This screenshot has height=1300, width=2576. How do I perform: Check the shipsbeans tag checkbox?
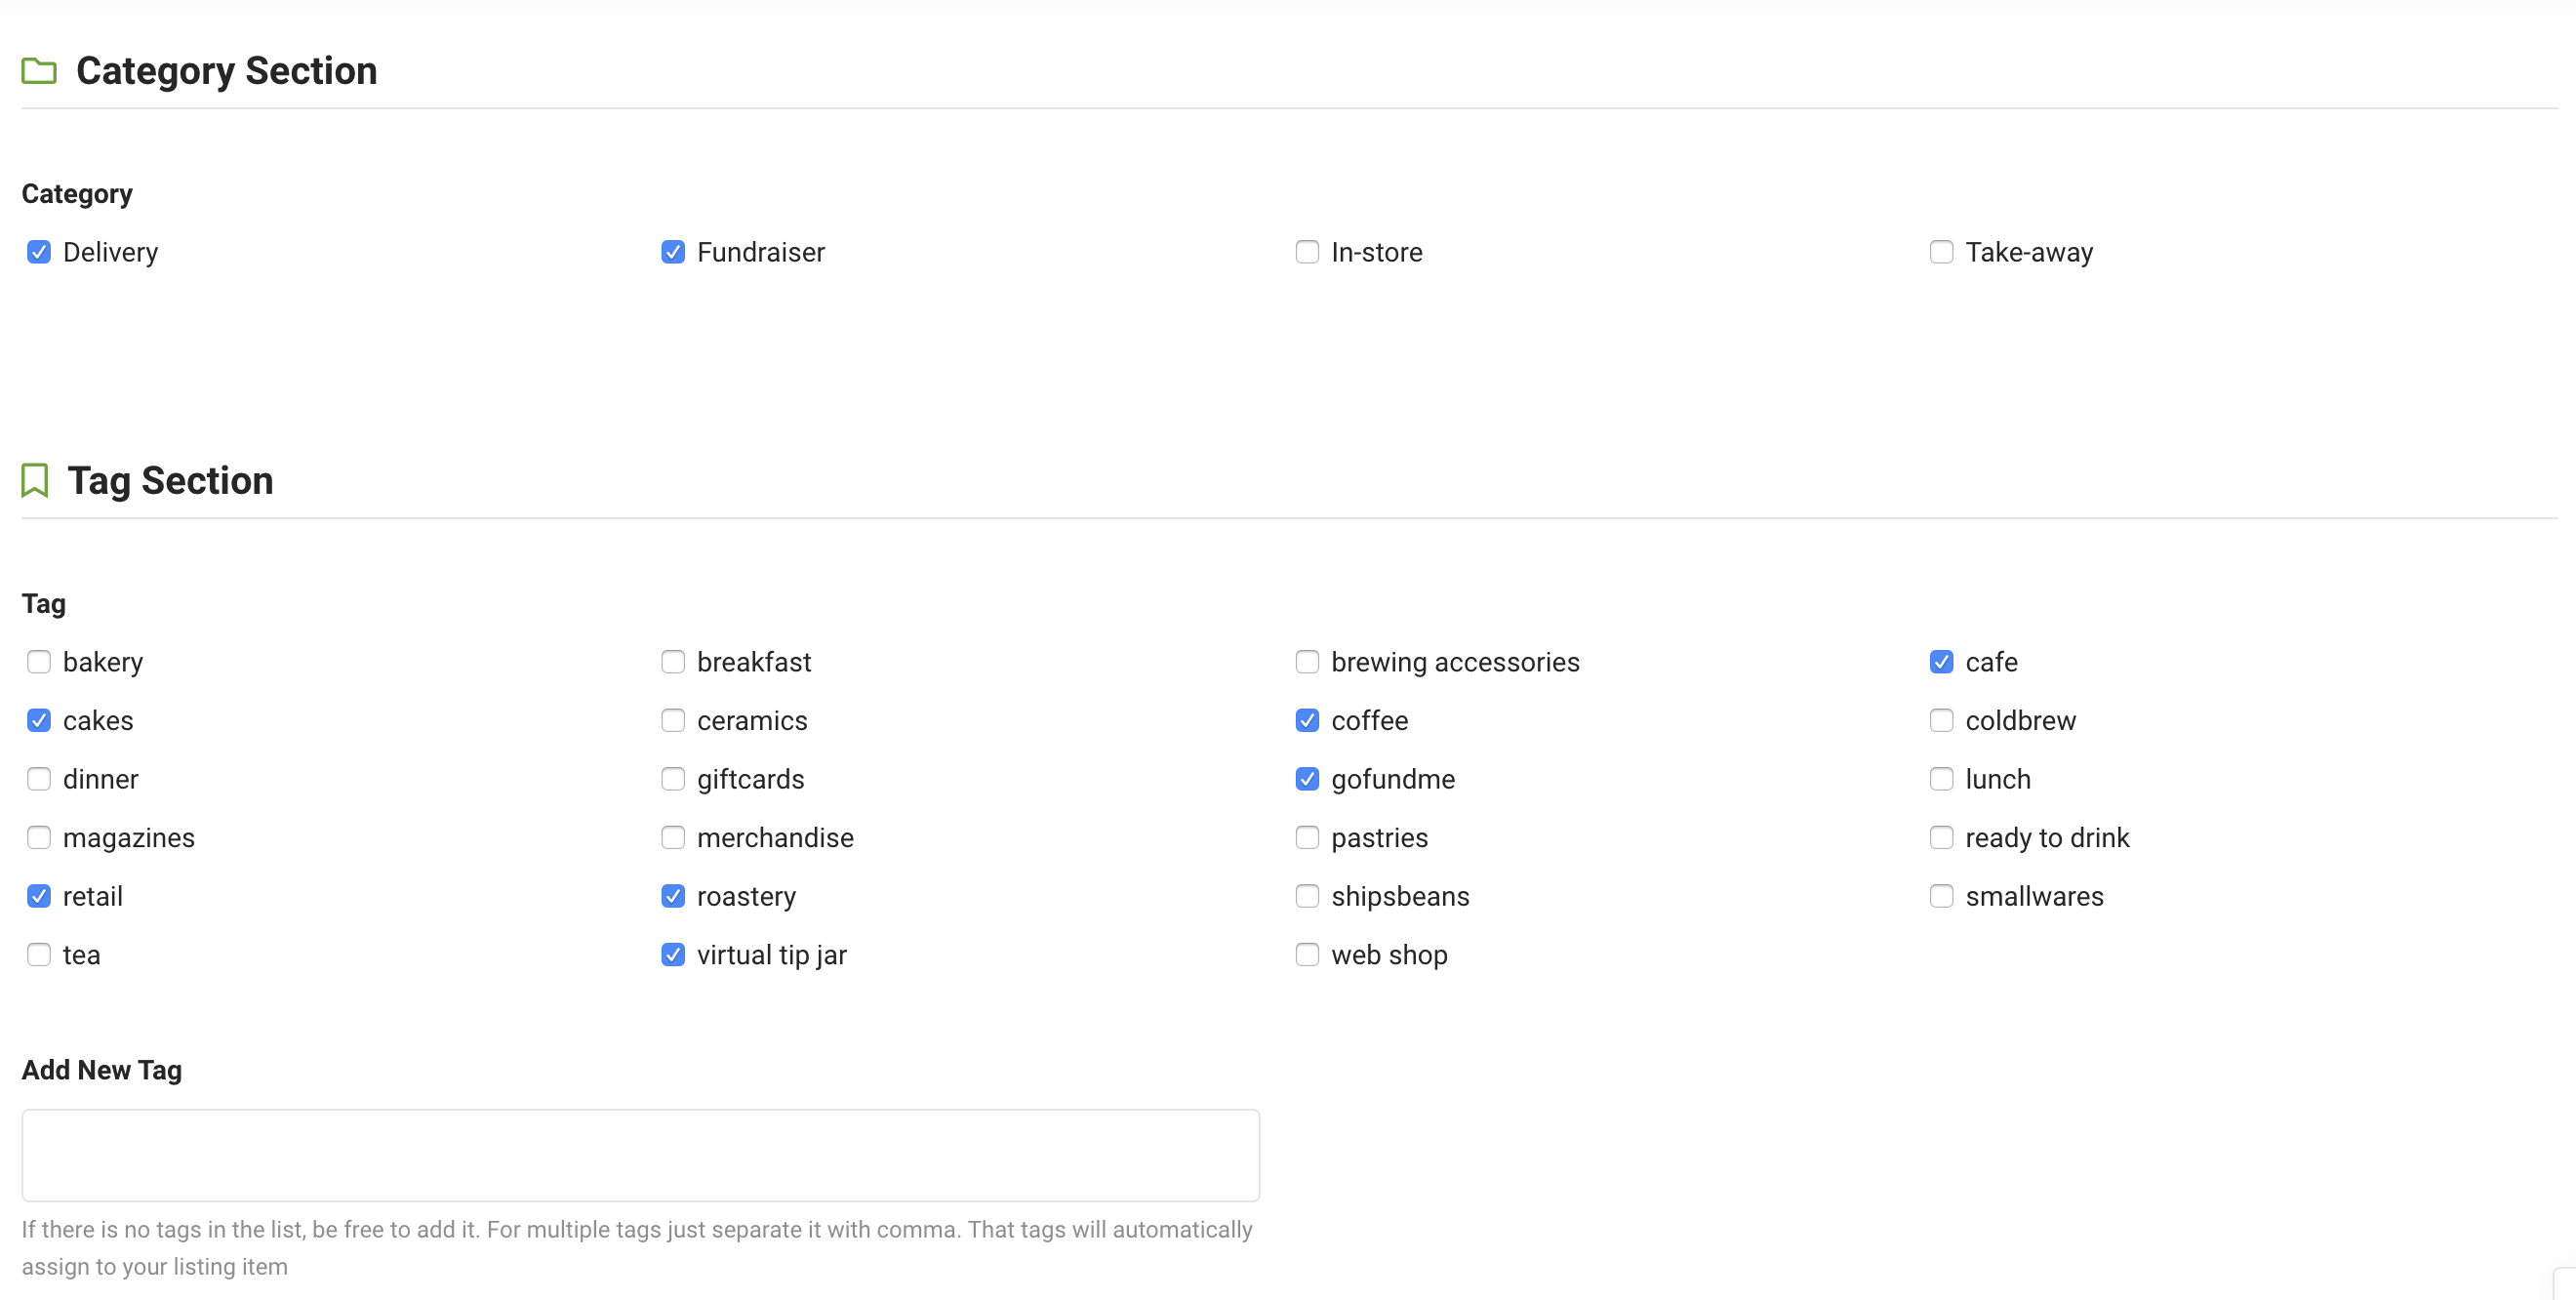(x=1307, y=896)
